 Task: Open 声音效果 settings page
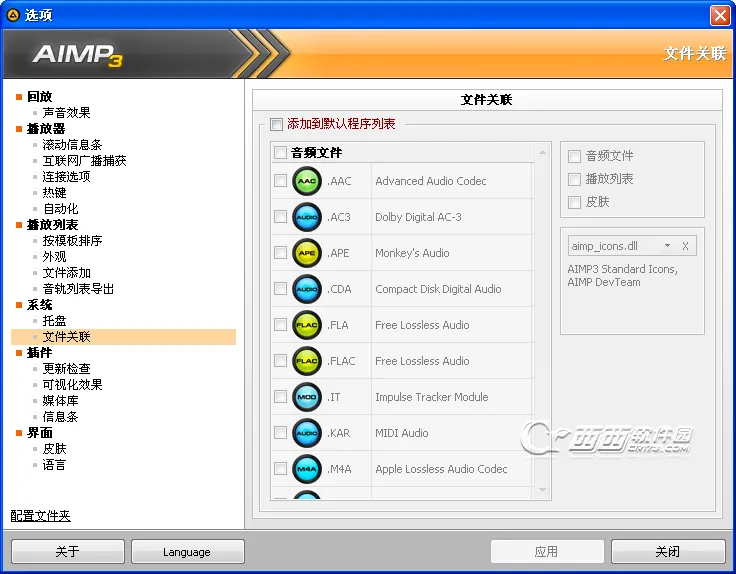coord(66,113)
